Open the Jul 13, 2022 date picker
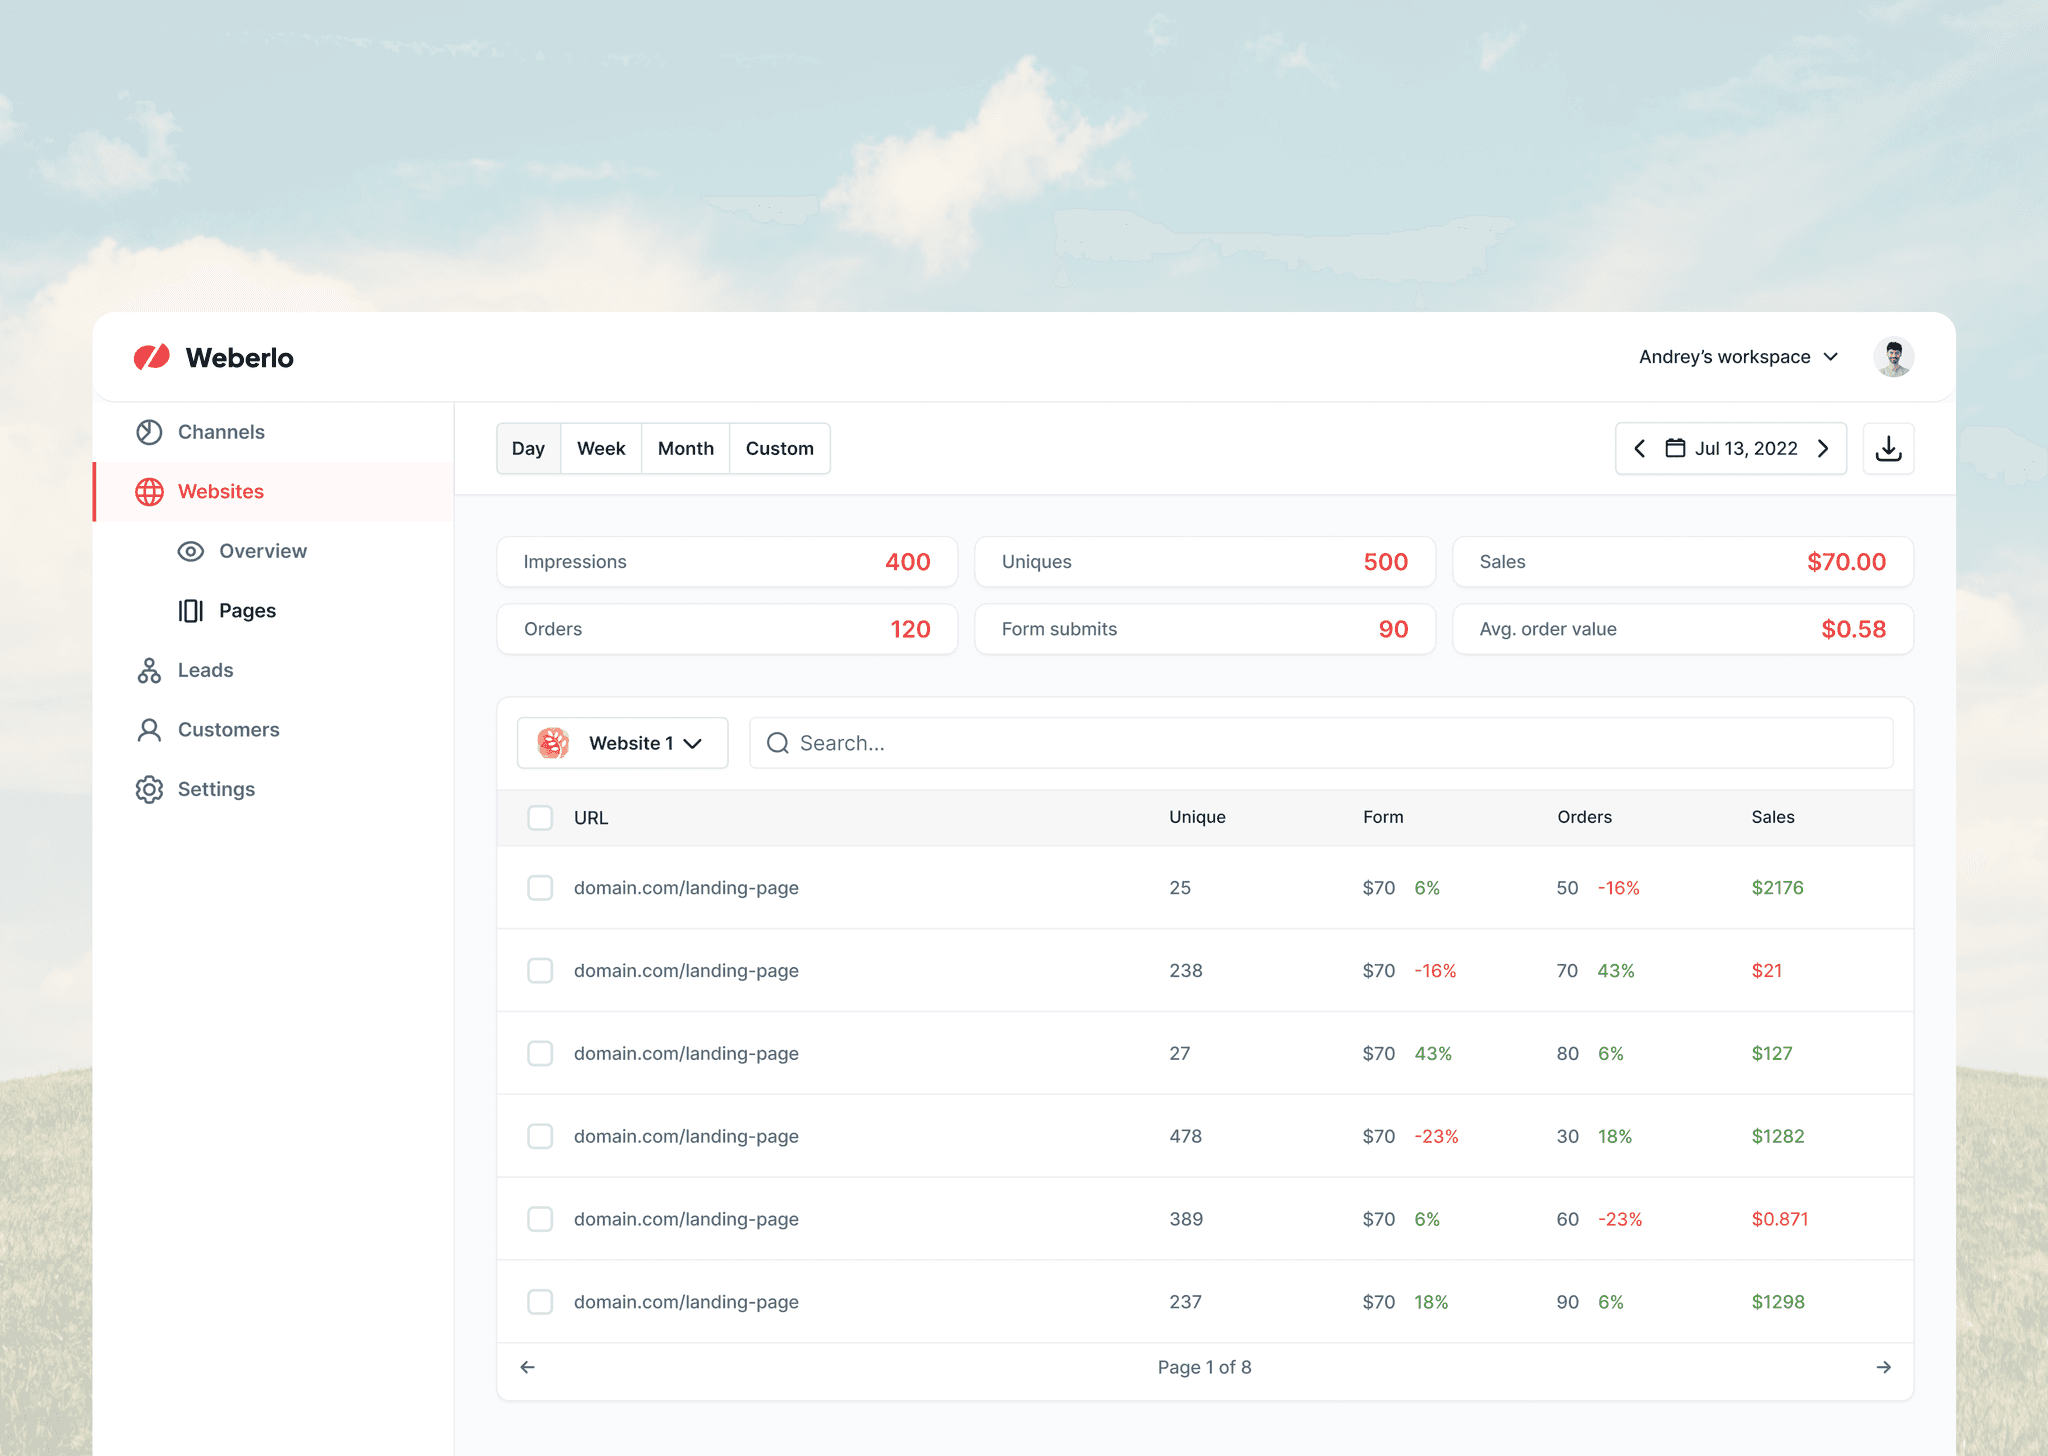The height and width of the screenshot is (1456, 2048). tap(1732, 449)
